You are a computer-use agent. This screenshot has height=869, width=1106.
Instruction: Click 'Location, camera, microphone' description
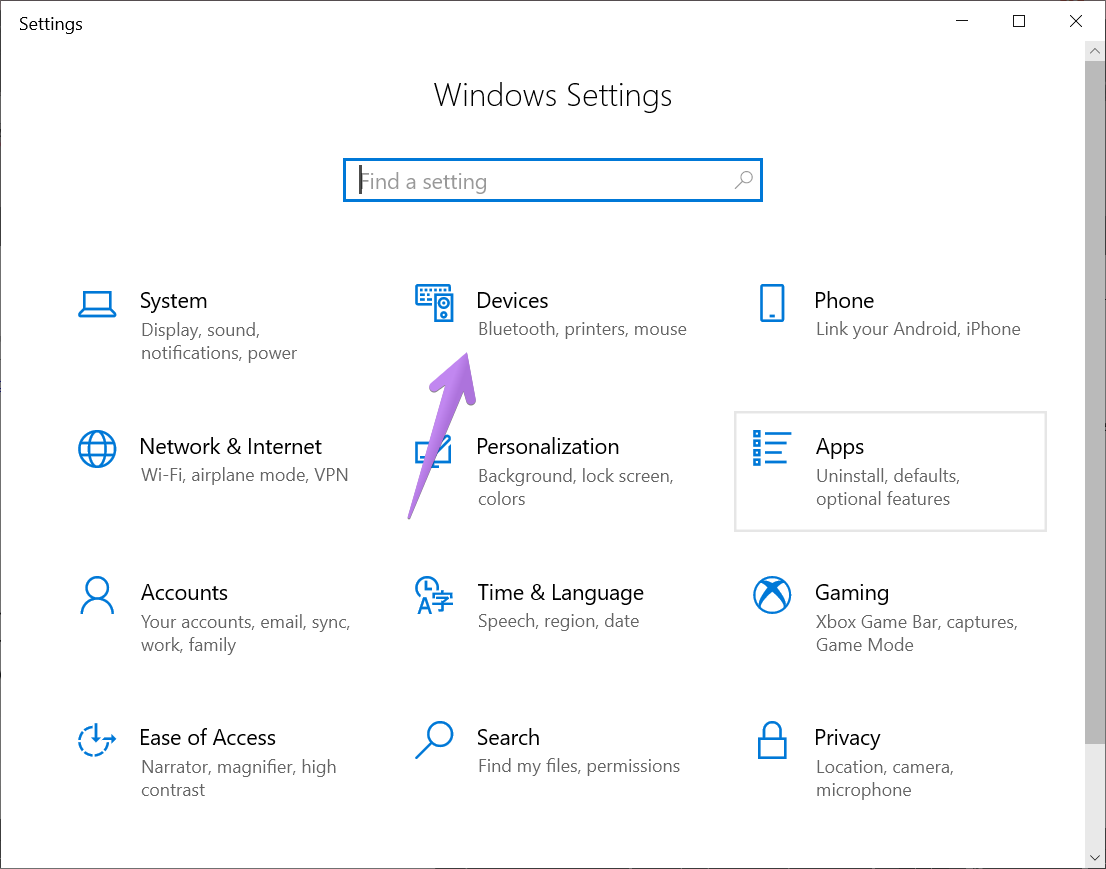click(x=885, y=778)
